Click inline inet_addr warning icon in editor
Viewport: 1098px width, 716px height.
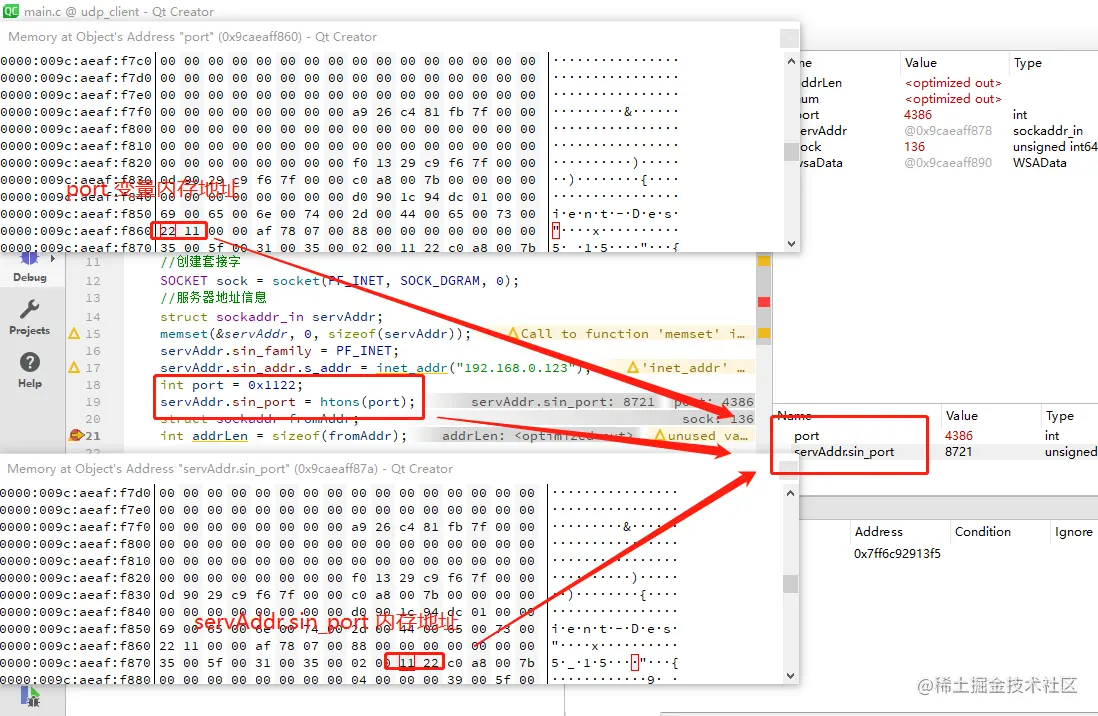point(633,367)
